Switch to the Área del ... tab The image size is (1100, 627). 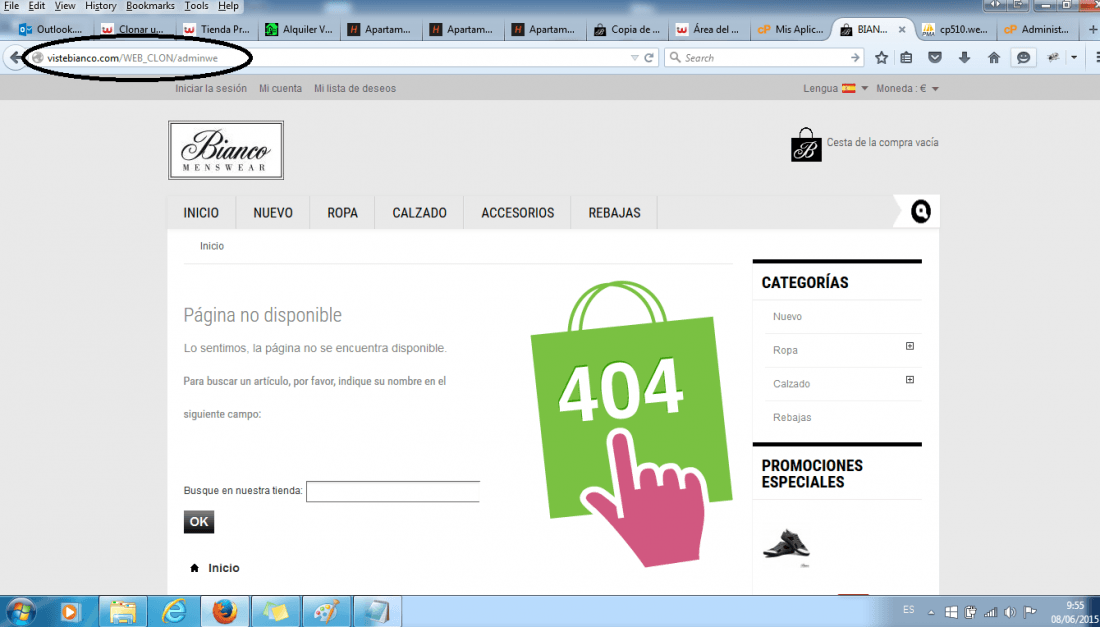pyautogui.click(x=709, y=29)
